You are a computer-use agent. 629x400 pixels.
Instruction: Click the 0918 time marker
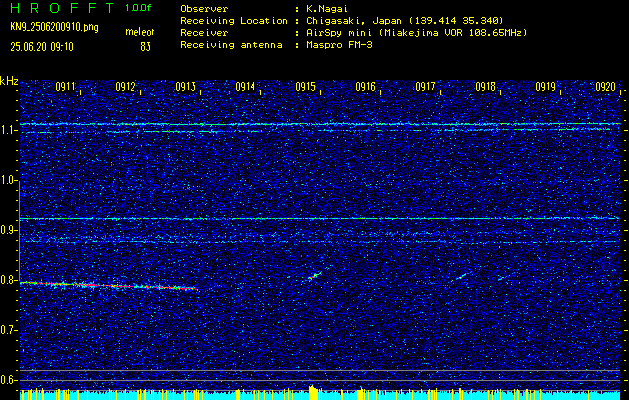tap(485, 87)
